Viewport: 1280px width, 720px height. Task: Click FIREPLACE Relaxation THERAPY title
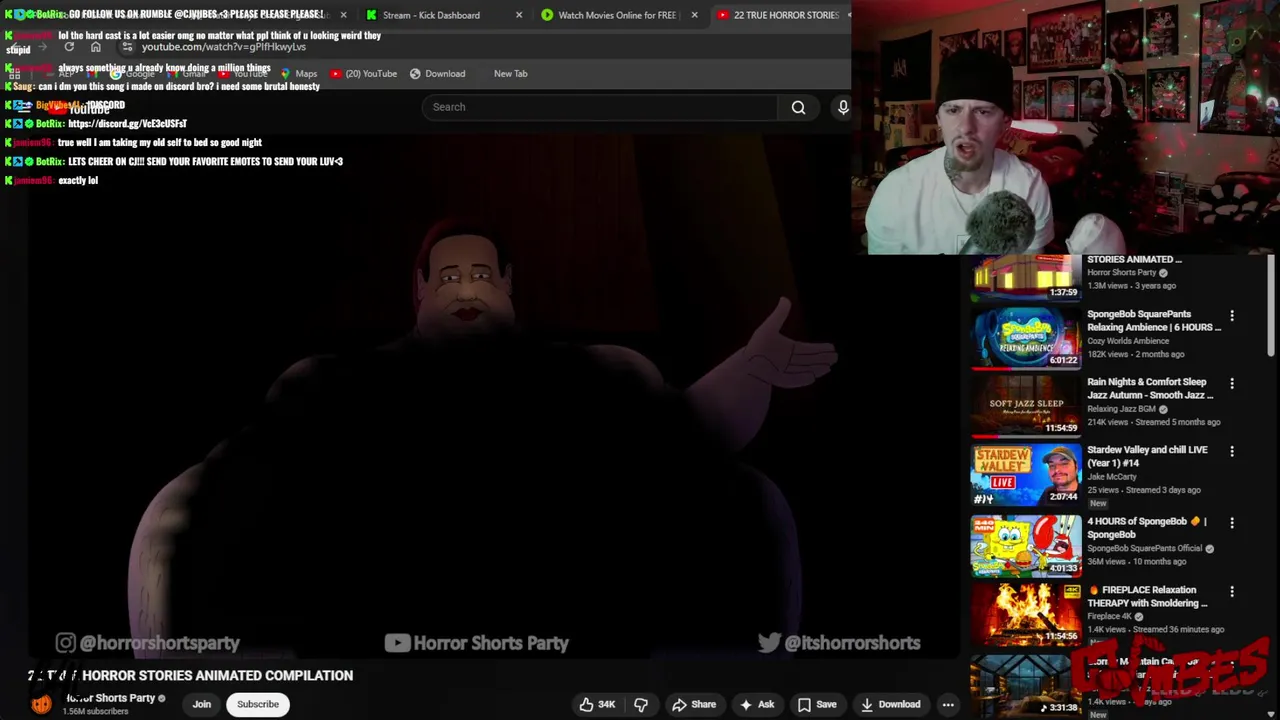click(1148, 596)
